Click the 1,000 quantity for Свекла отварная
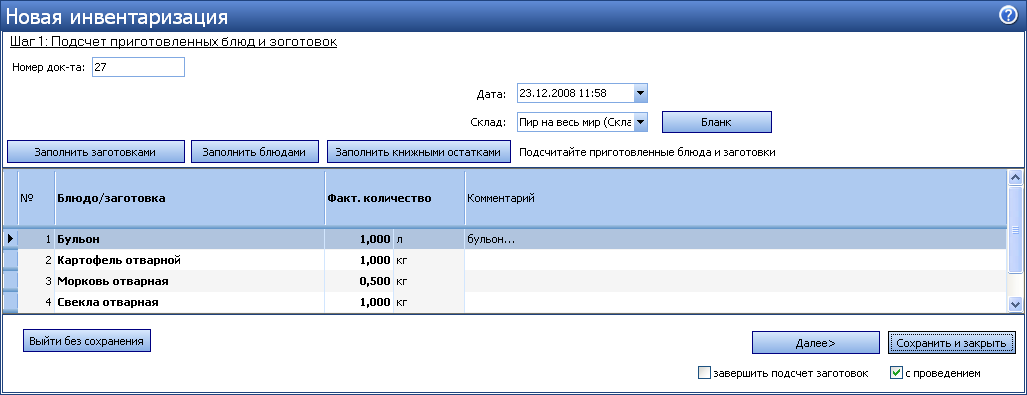 [x=359, y=303]
